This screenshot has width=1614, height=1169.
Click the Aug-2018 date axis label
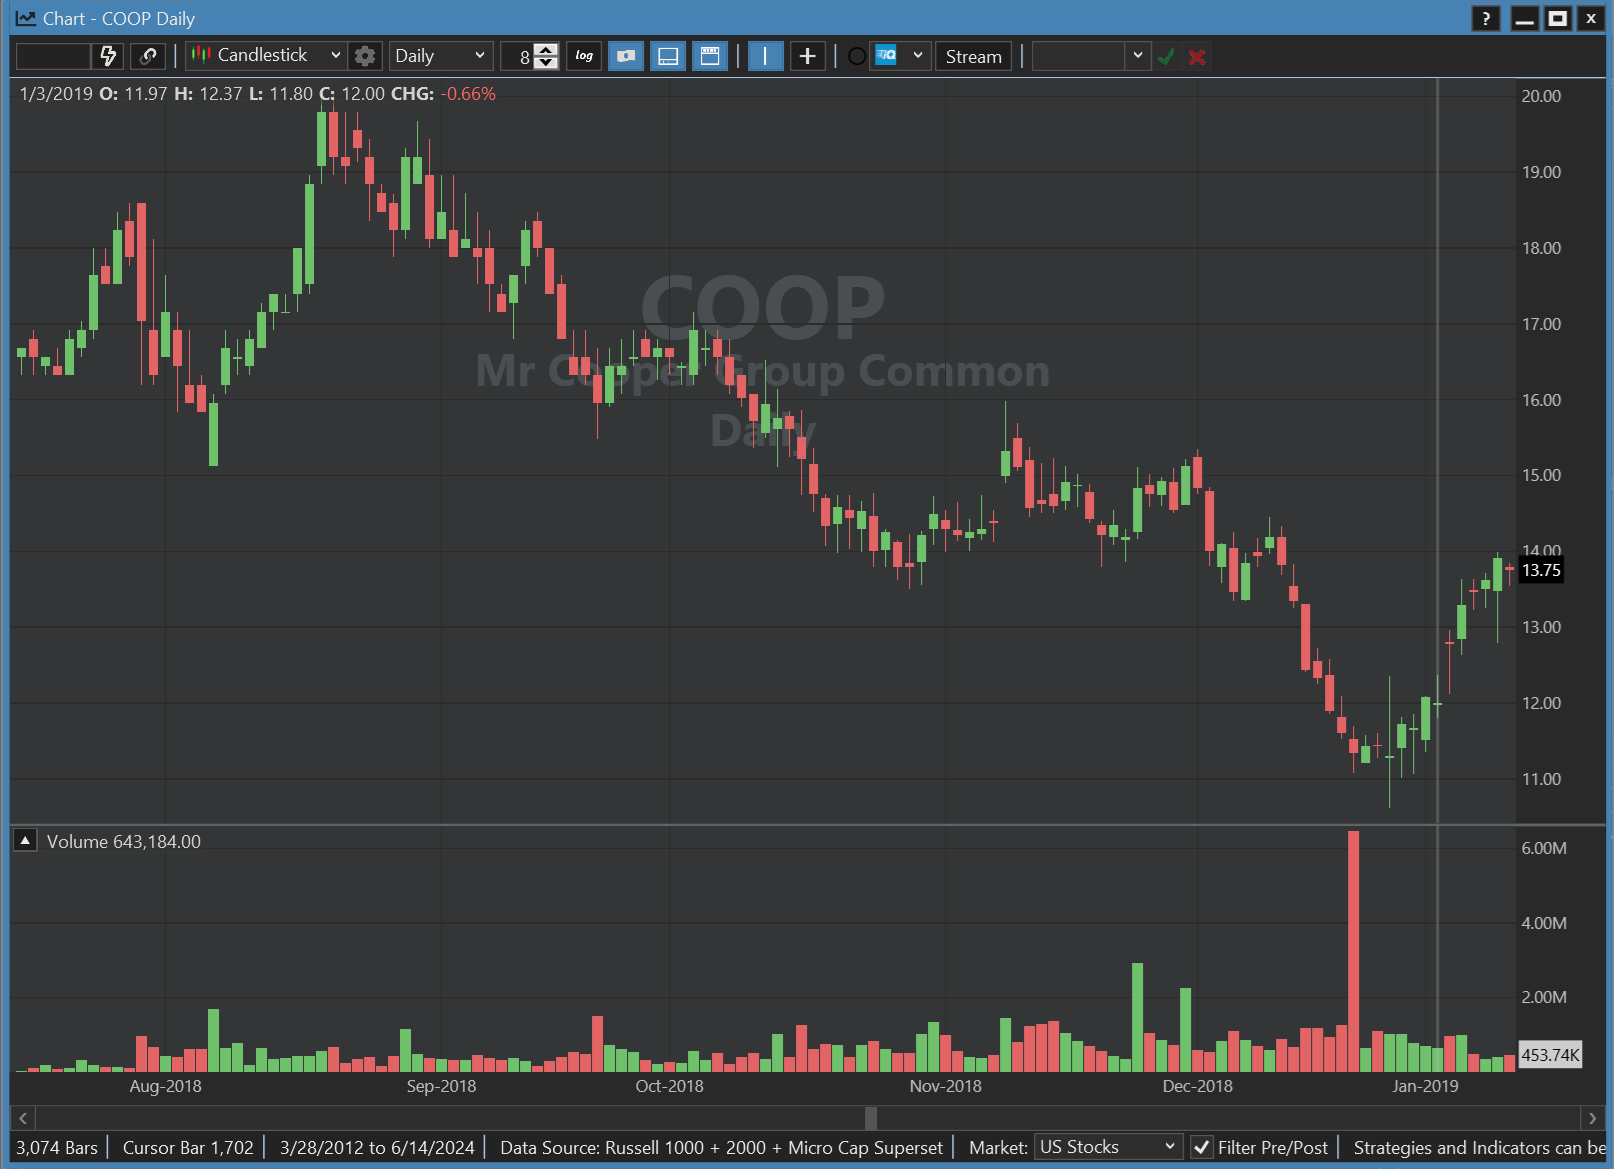click(x=166, y=1086)
